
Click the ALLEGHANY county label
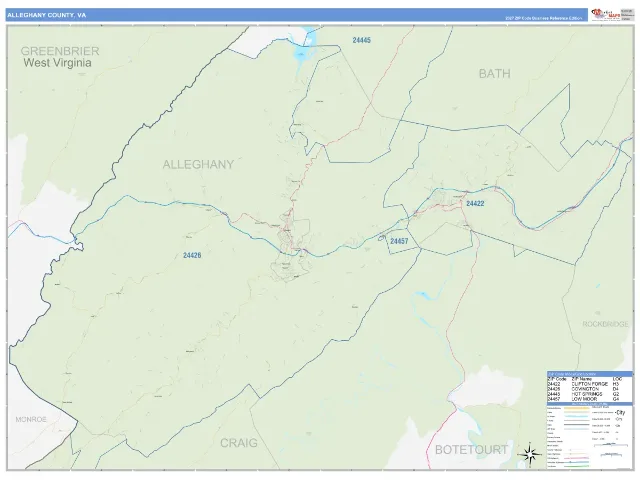pyautogui.click(x=198, y=164)
